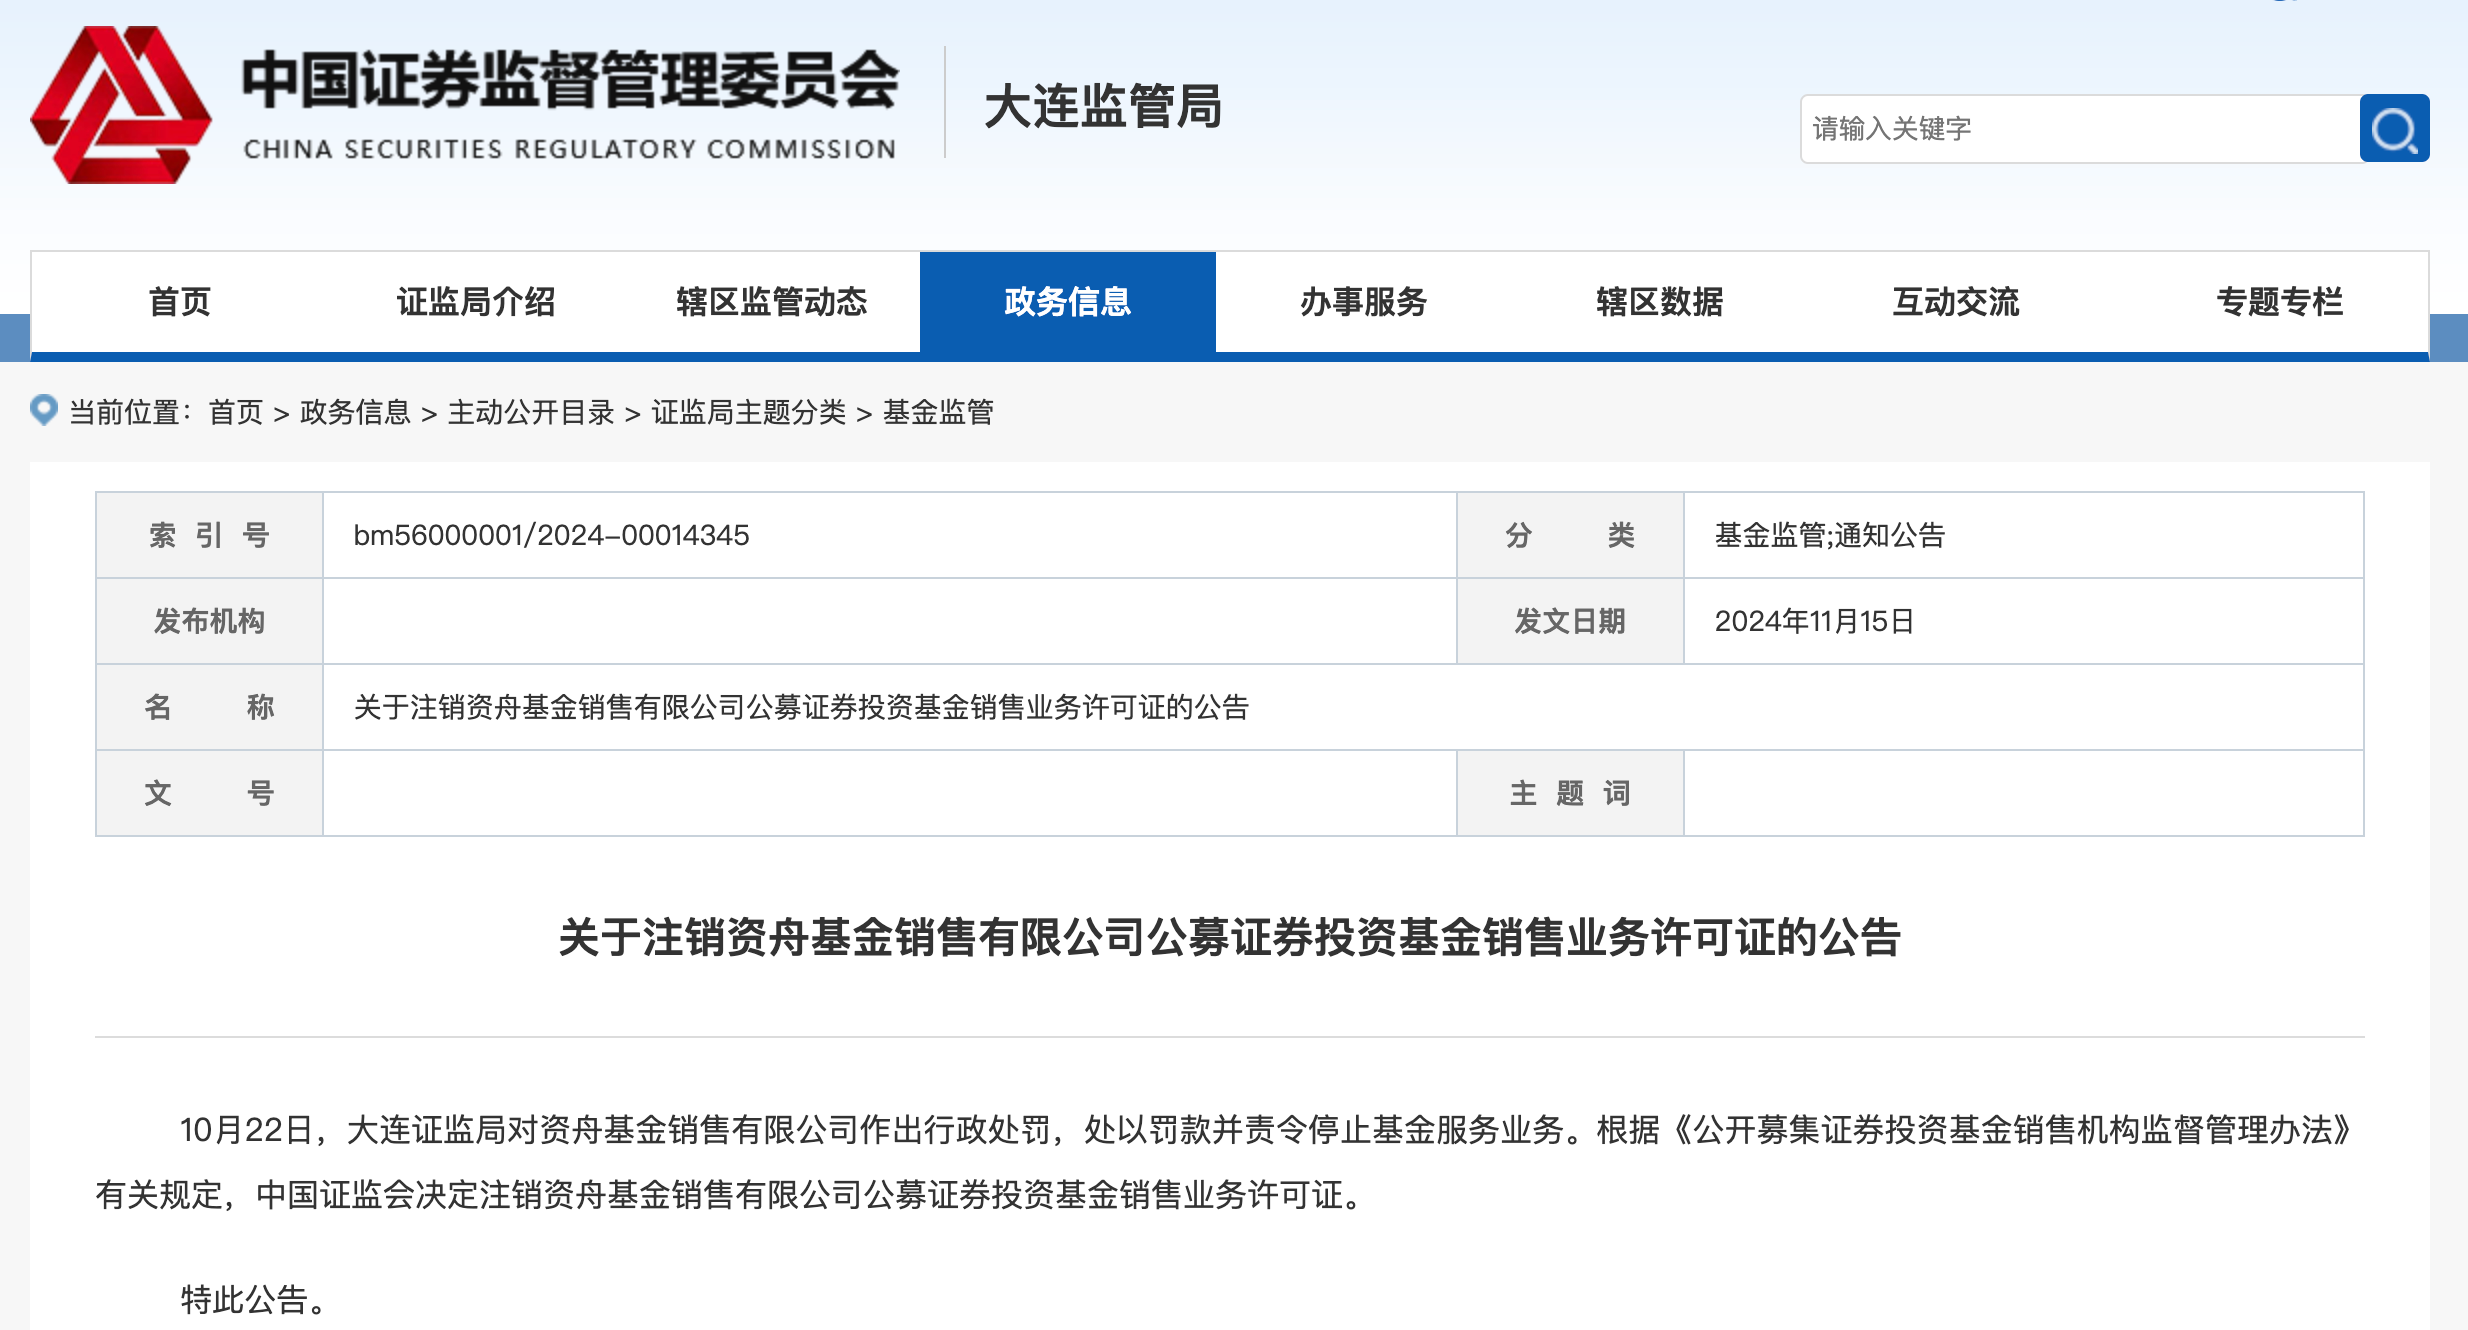
Task: Click the index number bm56000001/2024-00014345
Action: [551, 535]
